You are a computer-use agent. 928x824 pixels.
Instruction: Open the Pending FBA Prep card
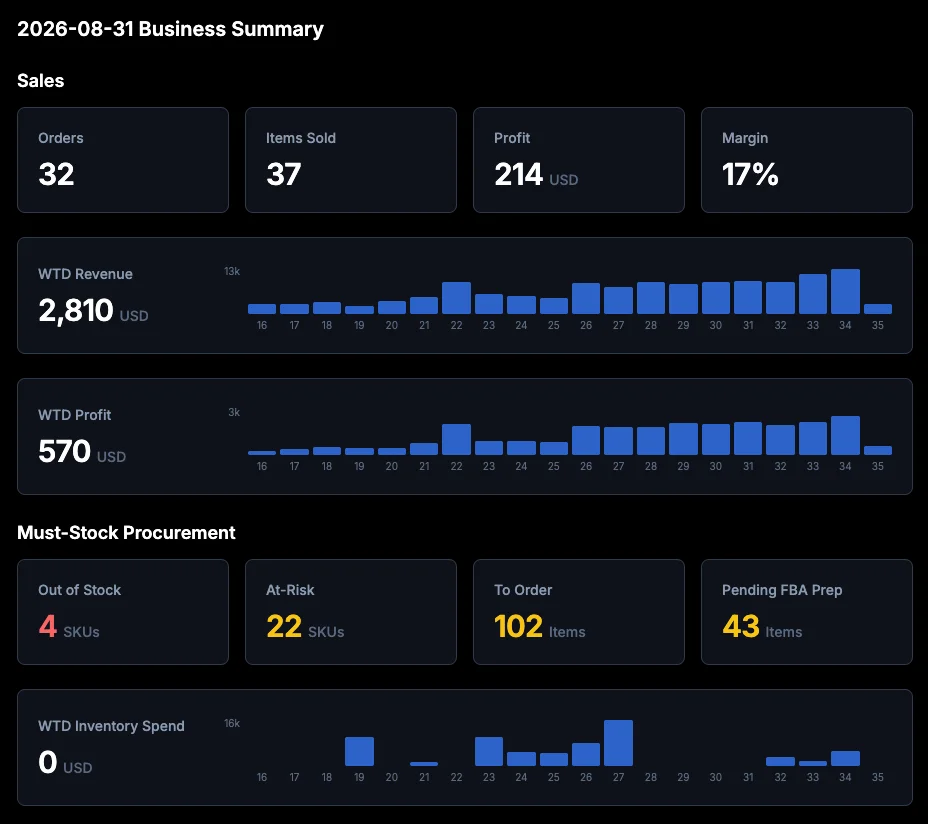pyautogui.click(x=807, y=612)
